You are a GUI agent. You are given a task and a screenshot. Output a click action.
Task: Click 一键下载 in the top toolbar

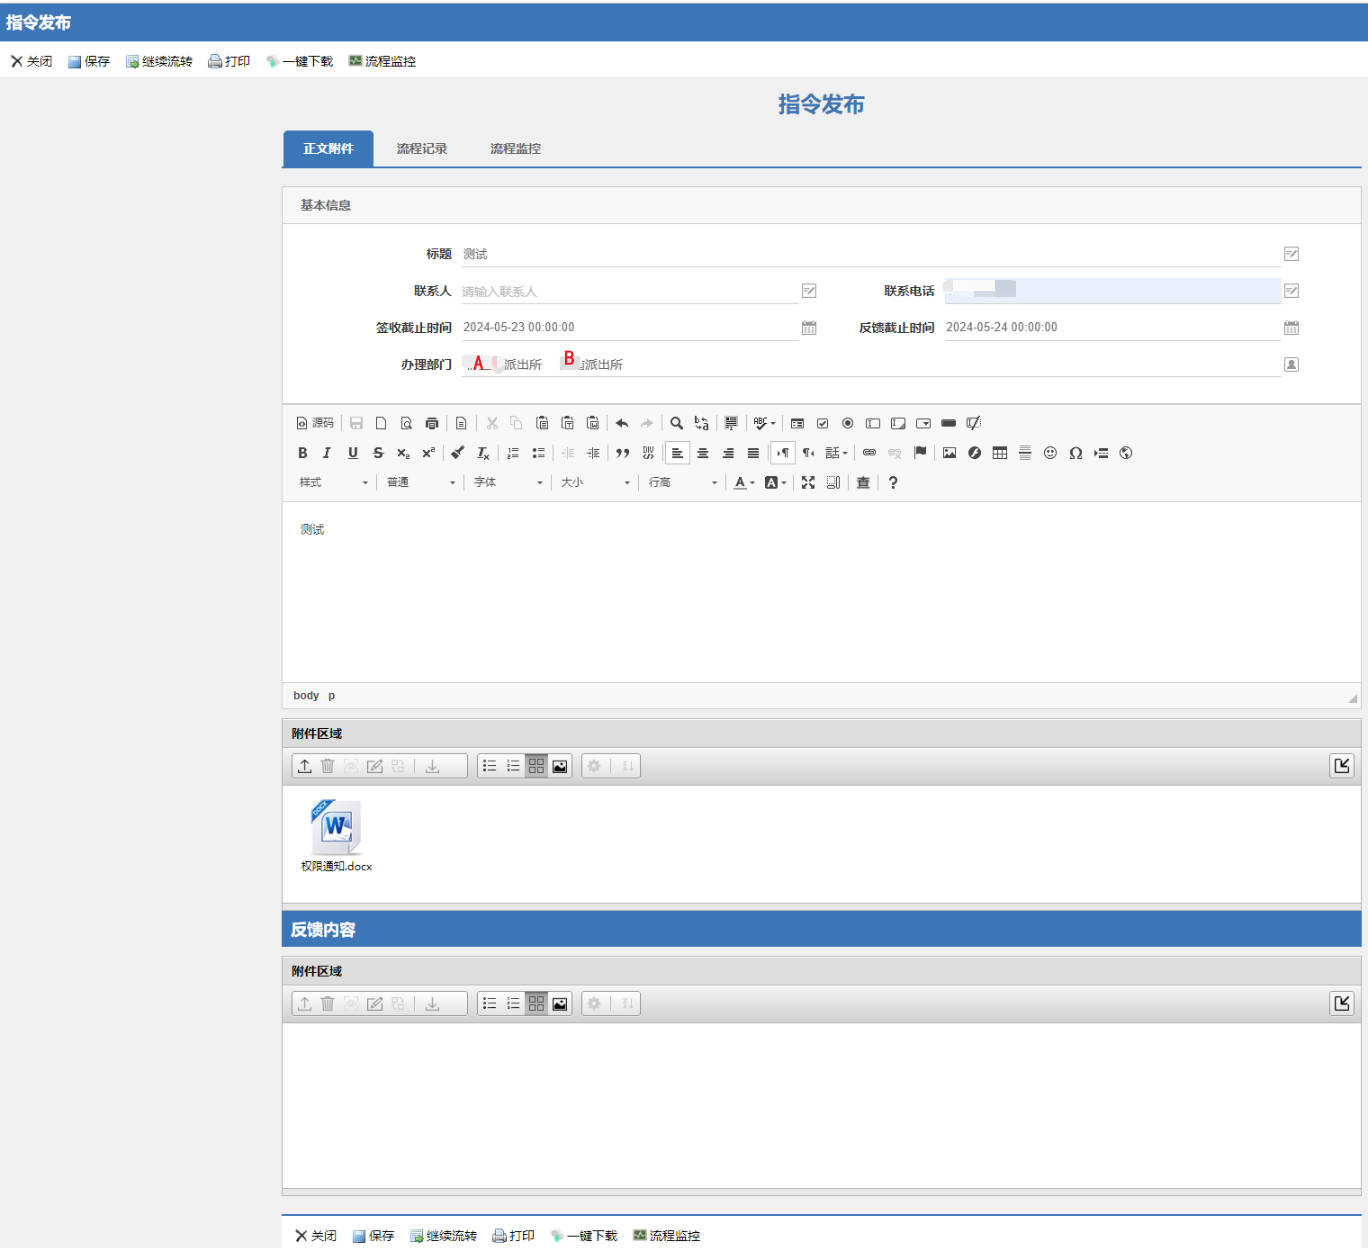[x=299, y=61]
